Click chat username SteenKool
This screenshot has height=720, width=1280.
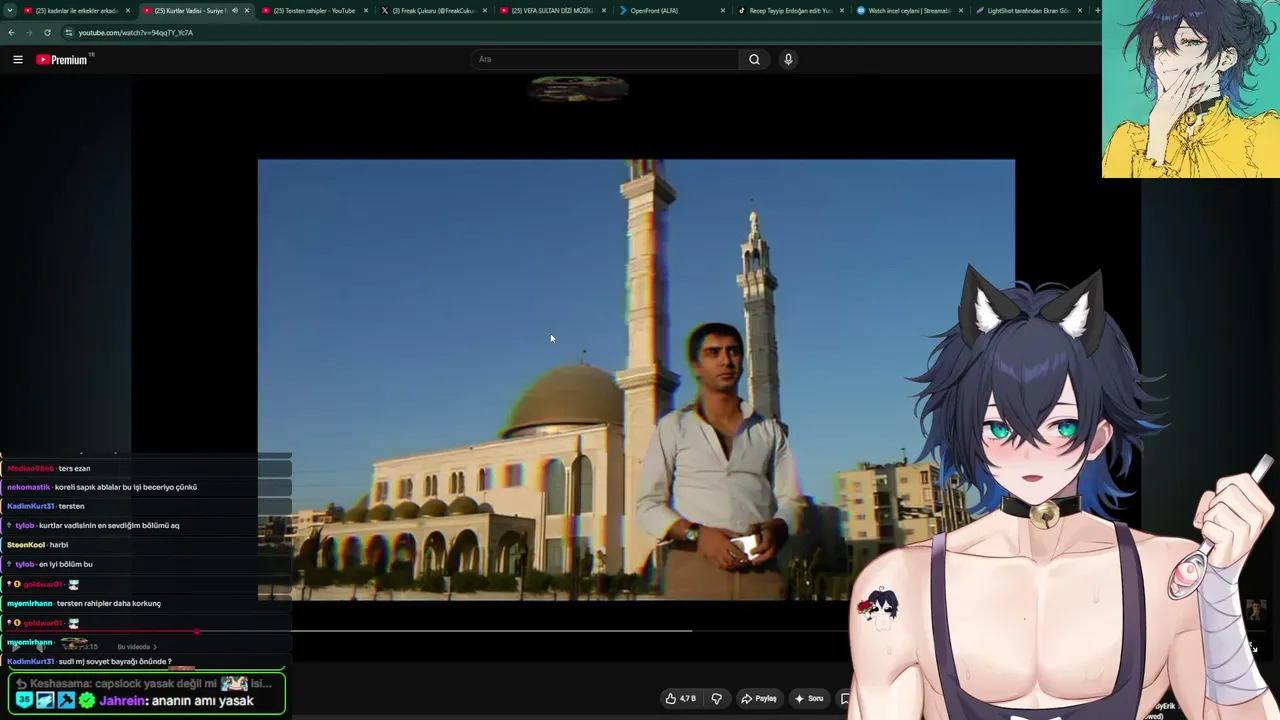pos(26,545)
